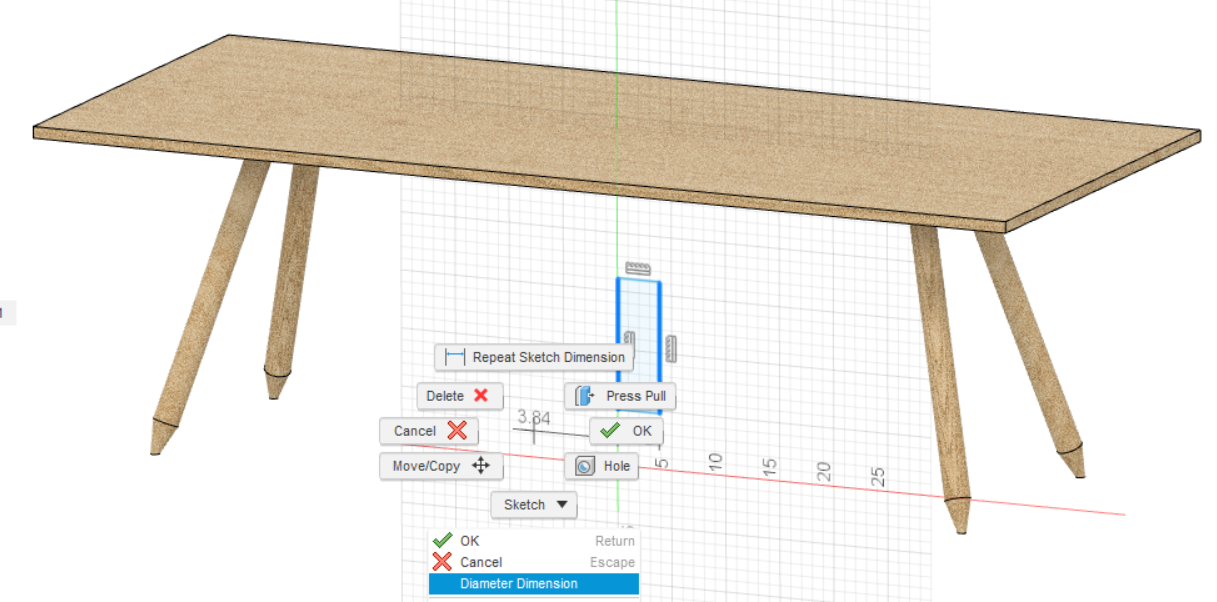Click the green checkmark in the linear menu
This screenshot has height=602, width=1217.
point(443,540)
